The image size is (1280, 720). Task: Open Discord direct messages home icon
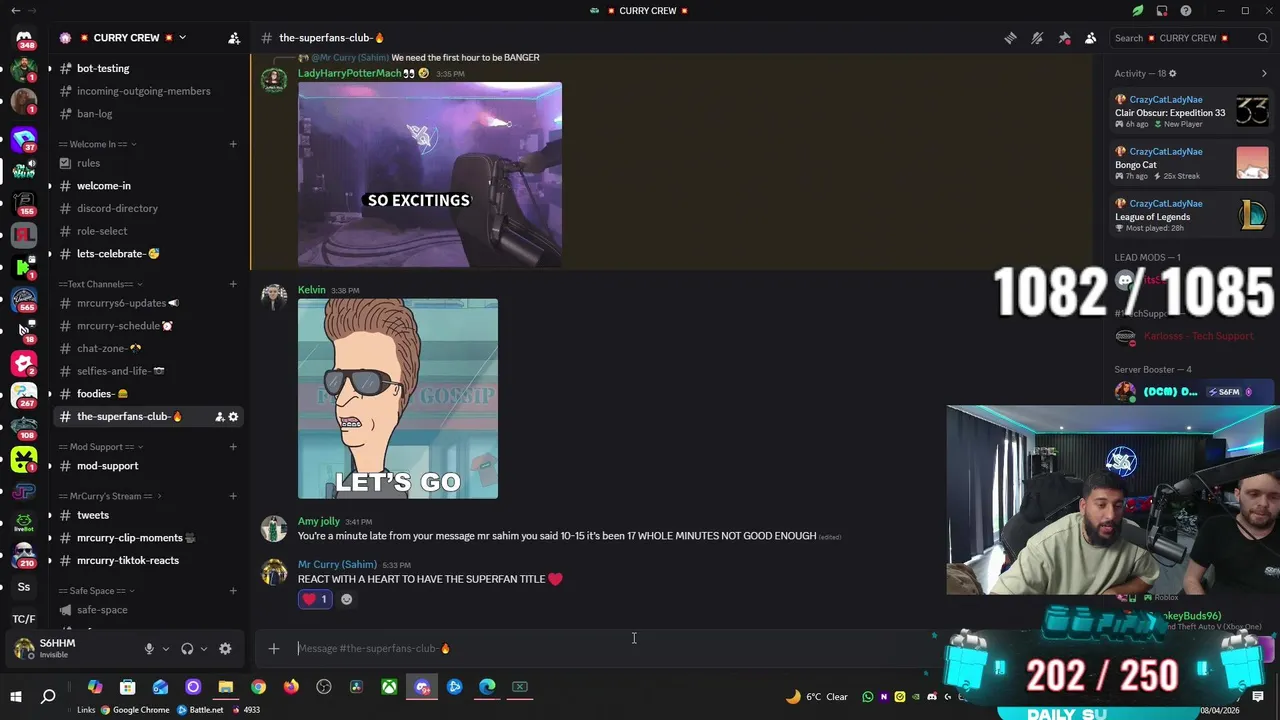[x=24, y=39]
